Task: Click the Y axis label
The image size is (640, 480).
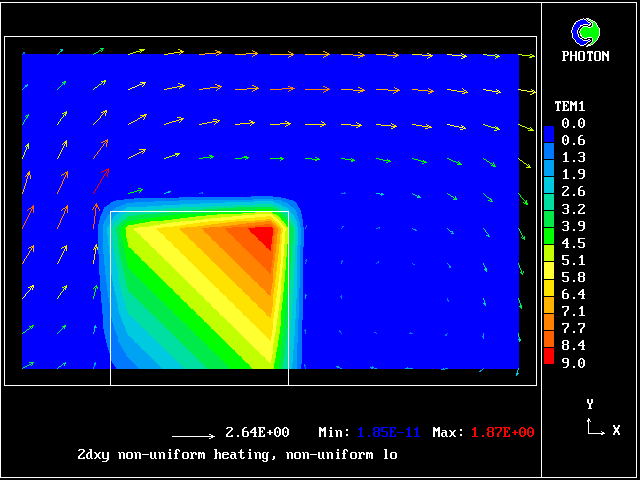Action: pos(590,404)
